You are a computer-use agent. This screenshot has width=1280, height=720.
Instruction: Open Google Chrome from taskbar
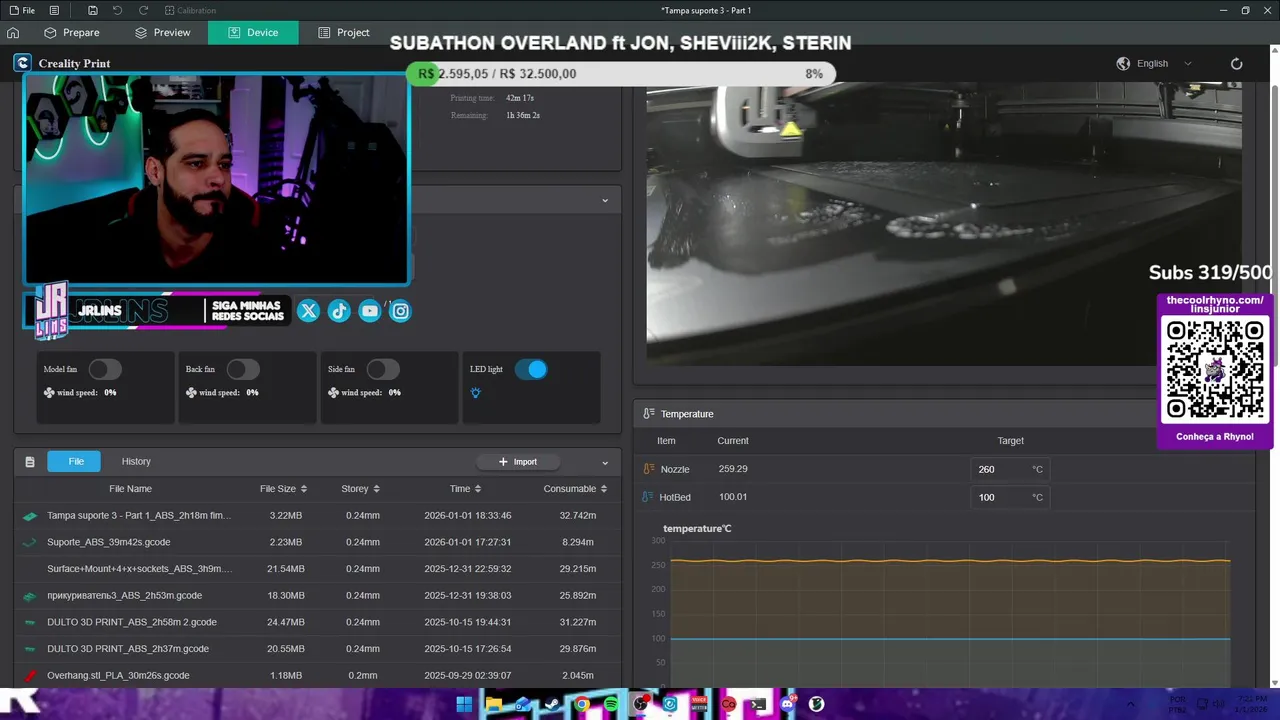click(x=581, y=704)
